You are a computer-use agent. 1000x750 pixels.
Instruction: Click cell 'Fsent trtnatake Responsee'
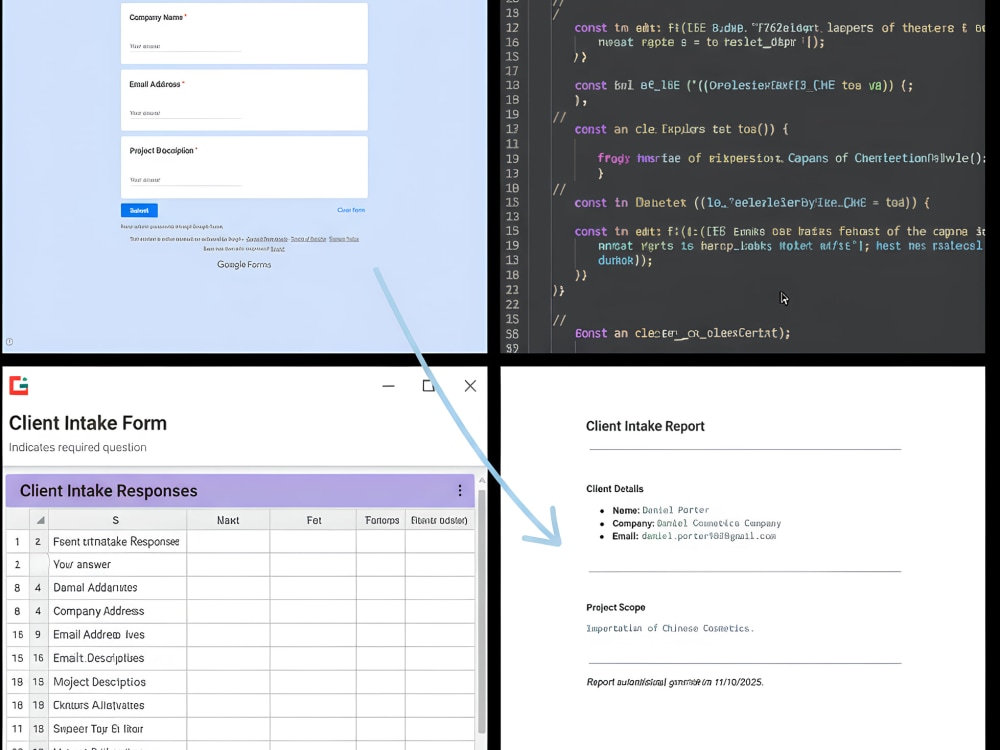(x=117, y=541)
